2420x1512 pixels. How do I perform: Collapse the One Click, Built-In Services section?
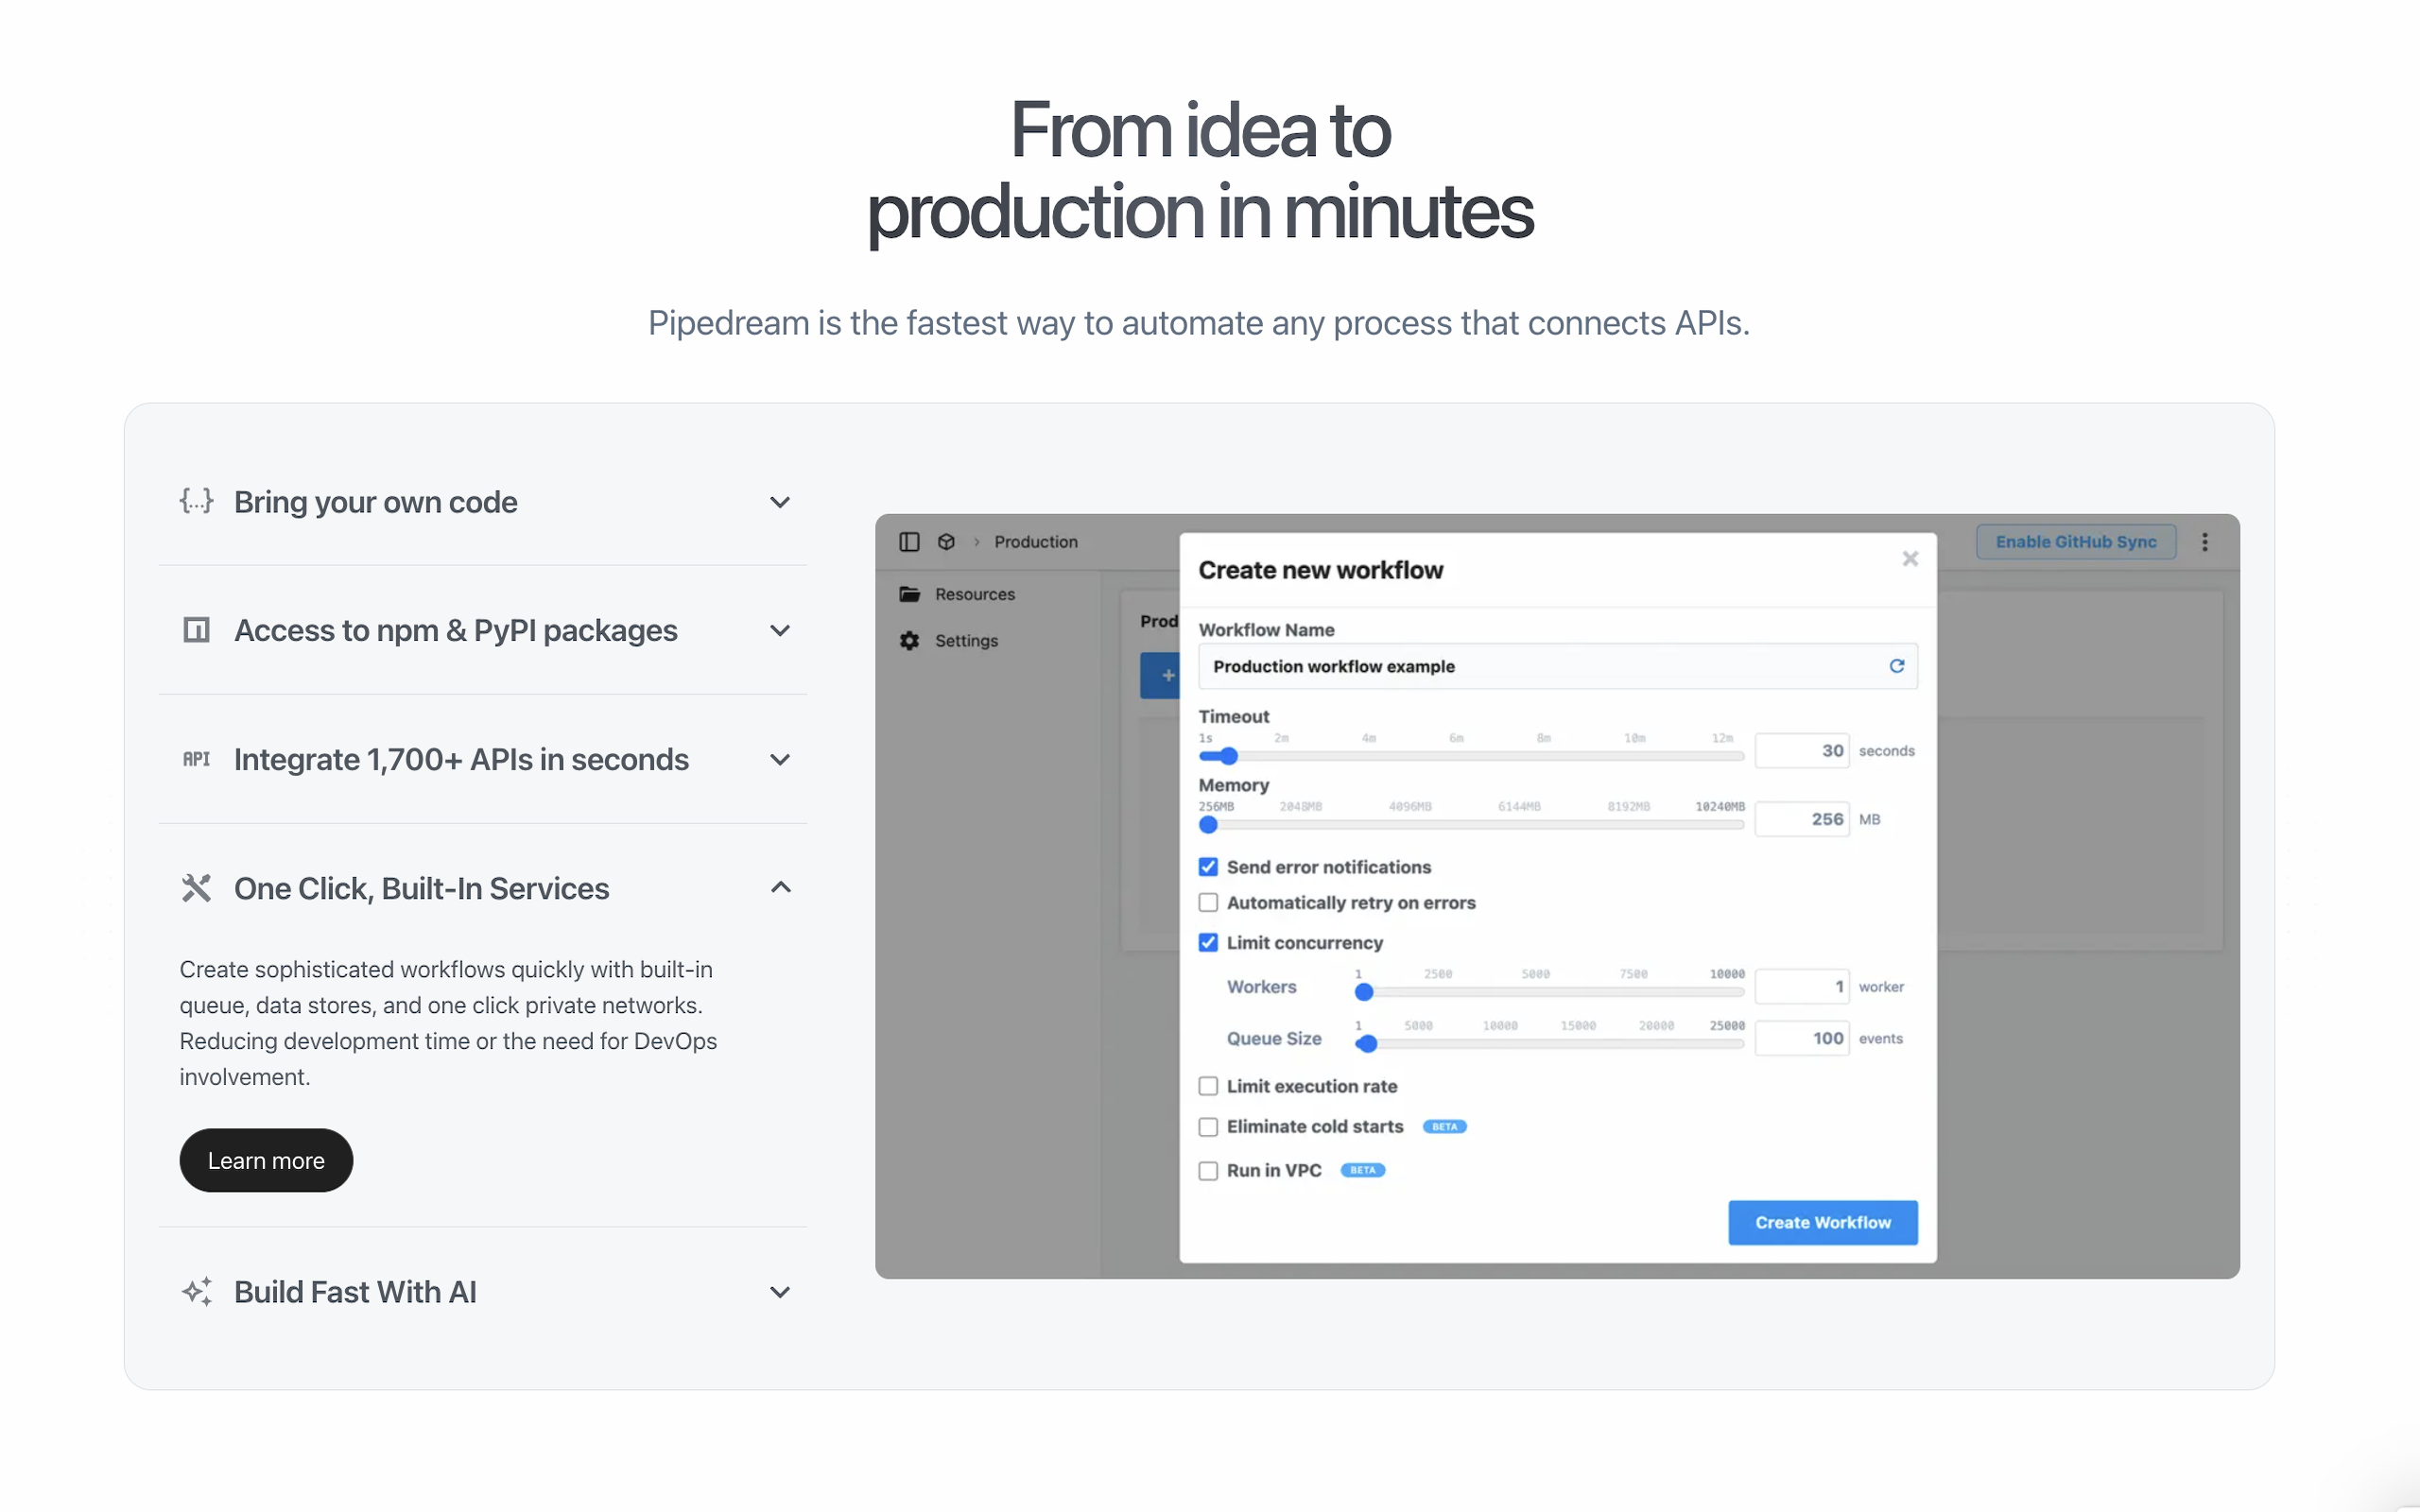(x=780, y=887)
